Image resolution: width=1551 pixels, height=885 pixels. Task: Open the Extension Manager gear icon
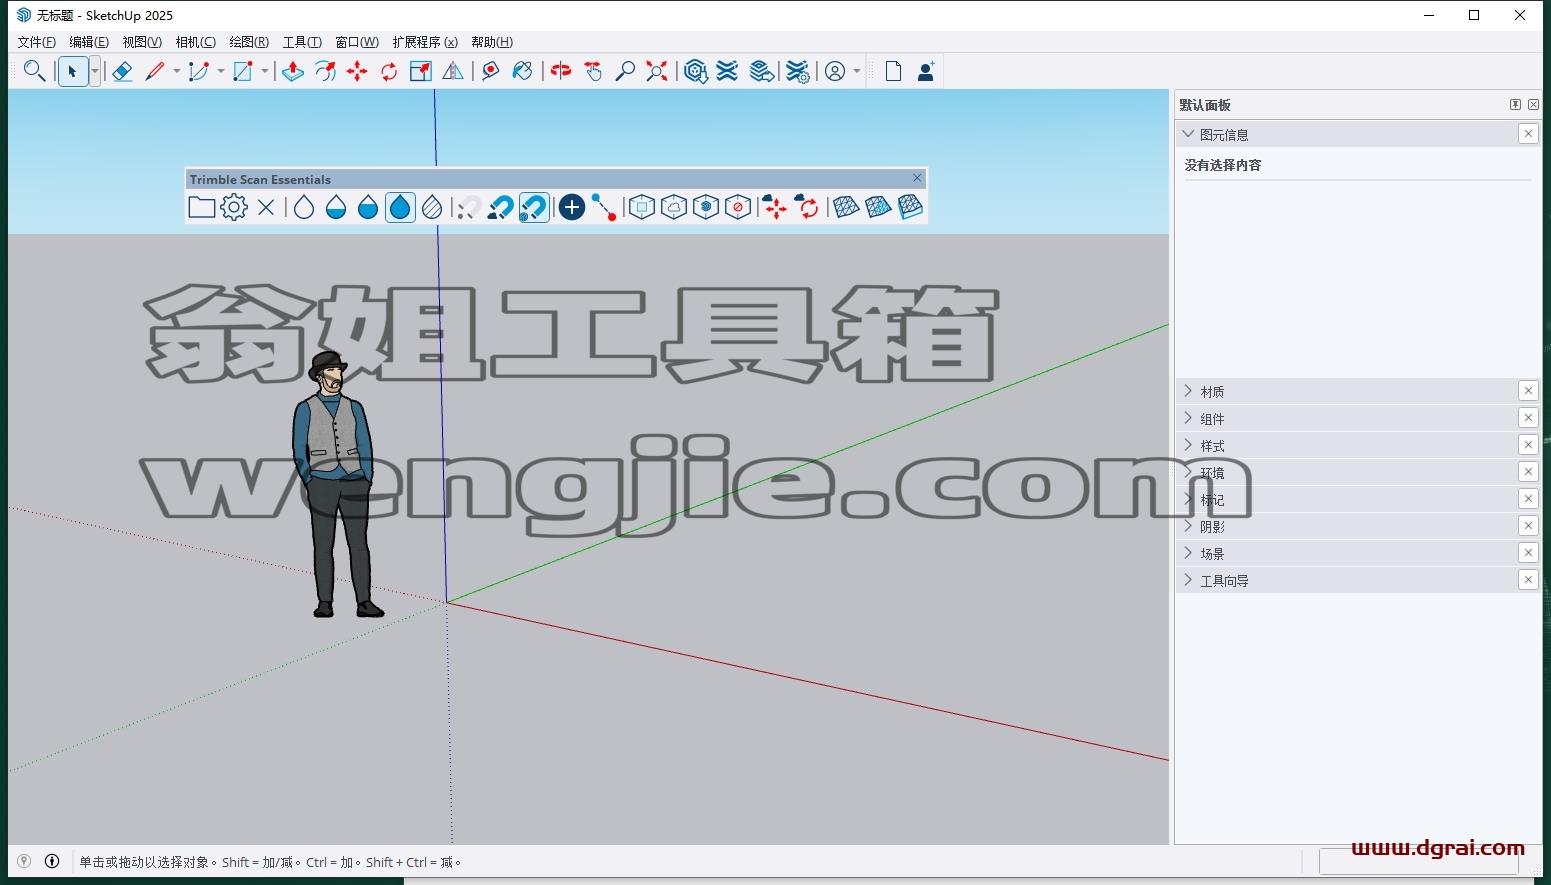[x=797, y=71]
